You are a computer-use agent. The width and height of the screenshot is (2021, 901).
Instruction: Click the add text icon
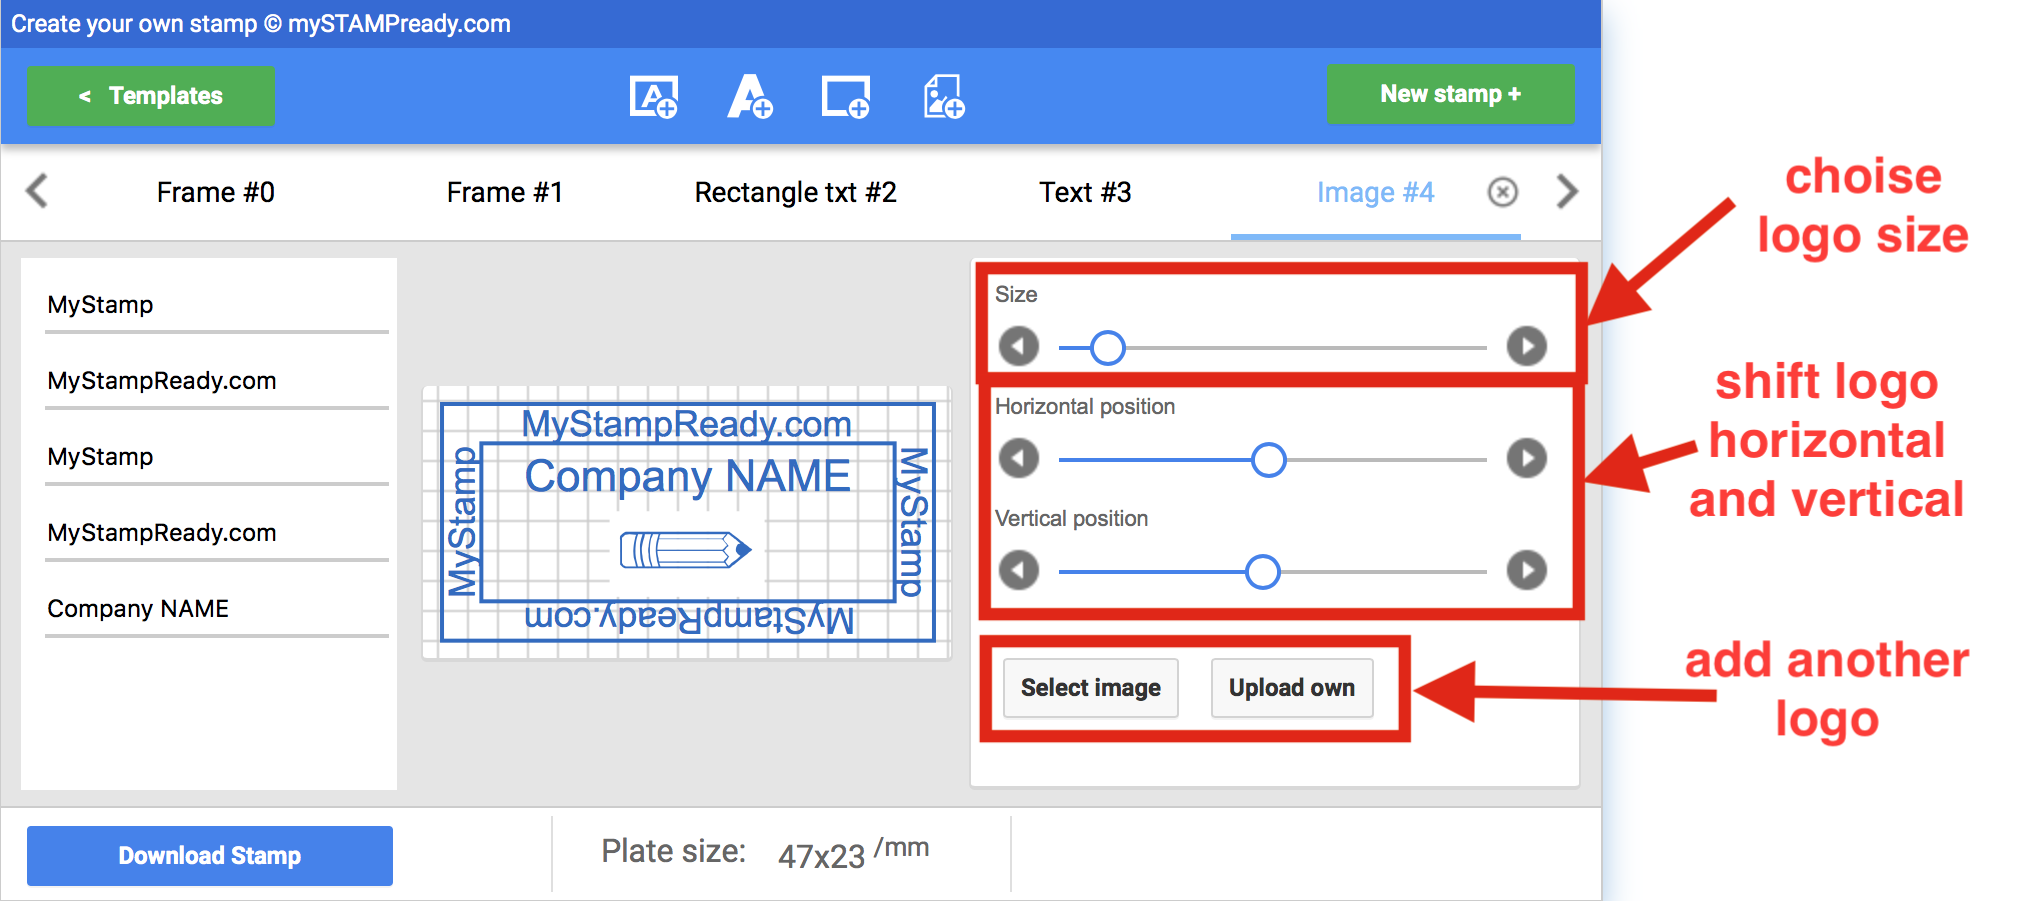click(x=750, y=97)
